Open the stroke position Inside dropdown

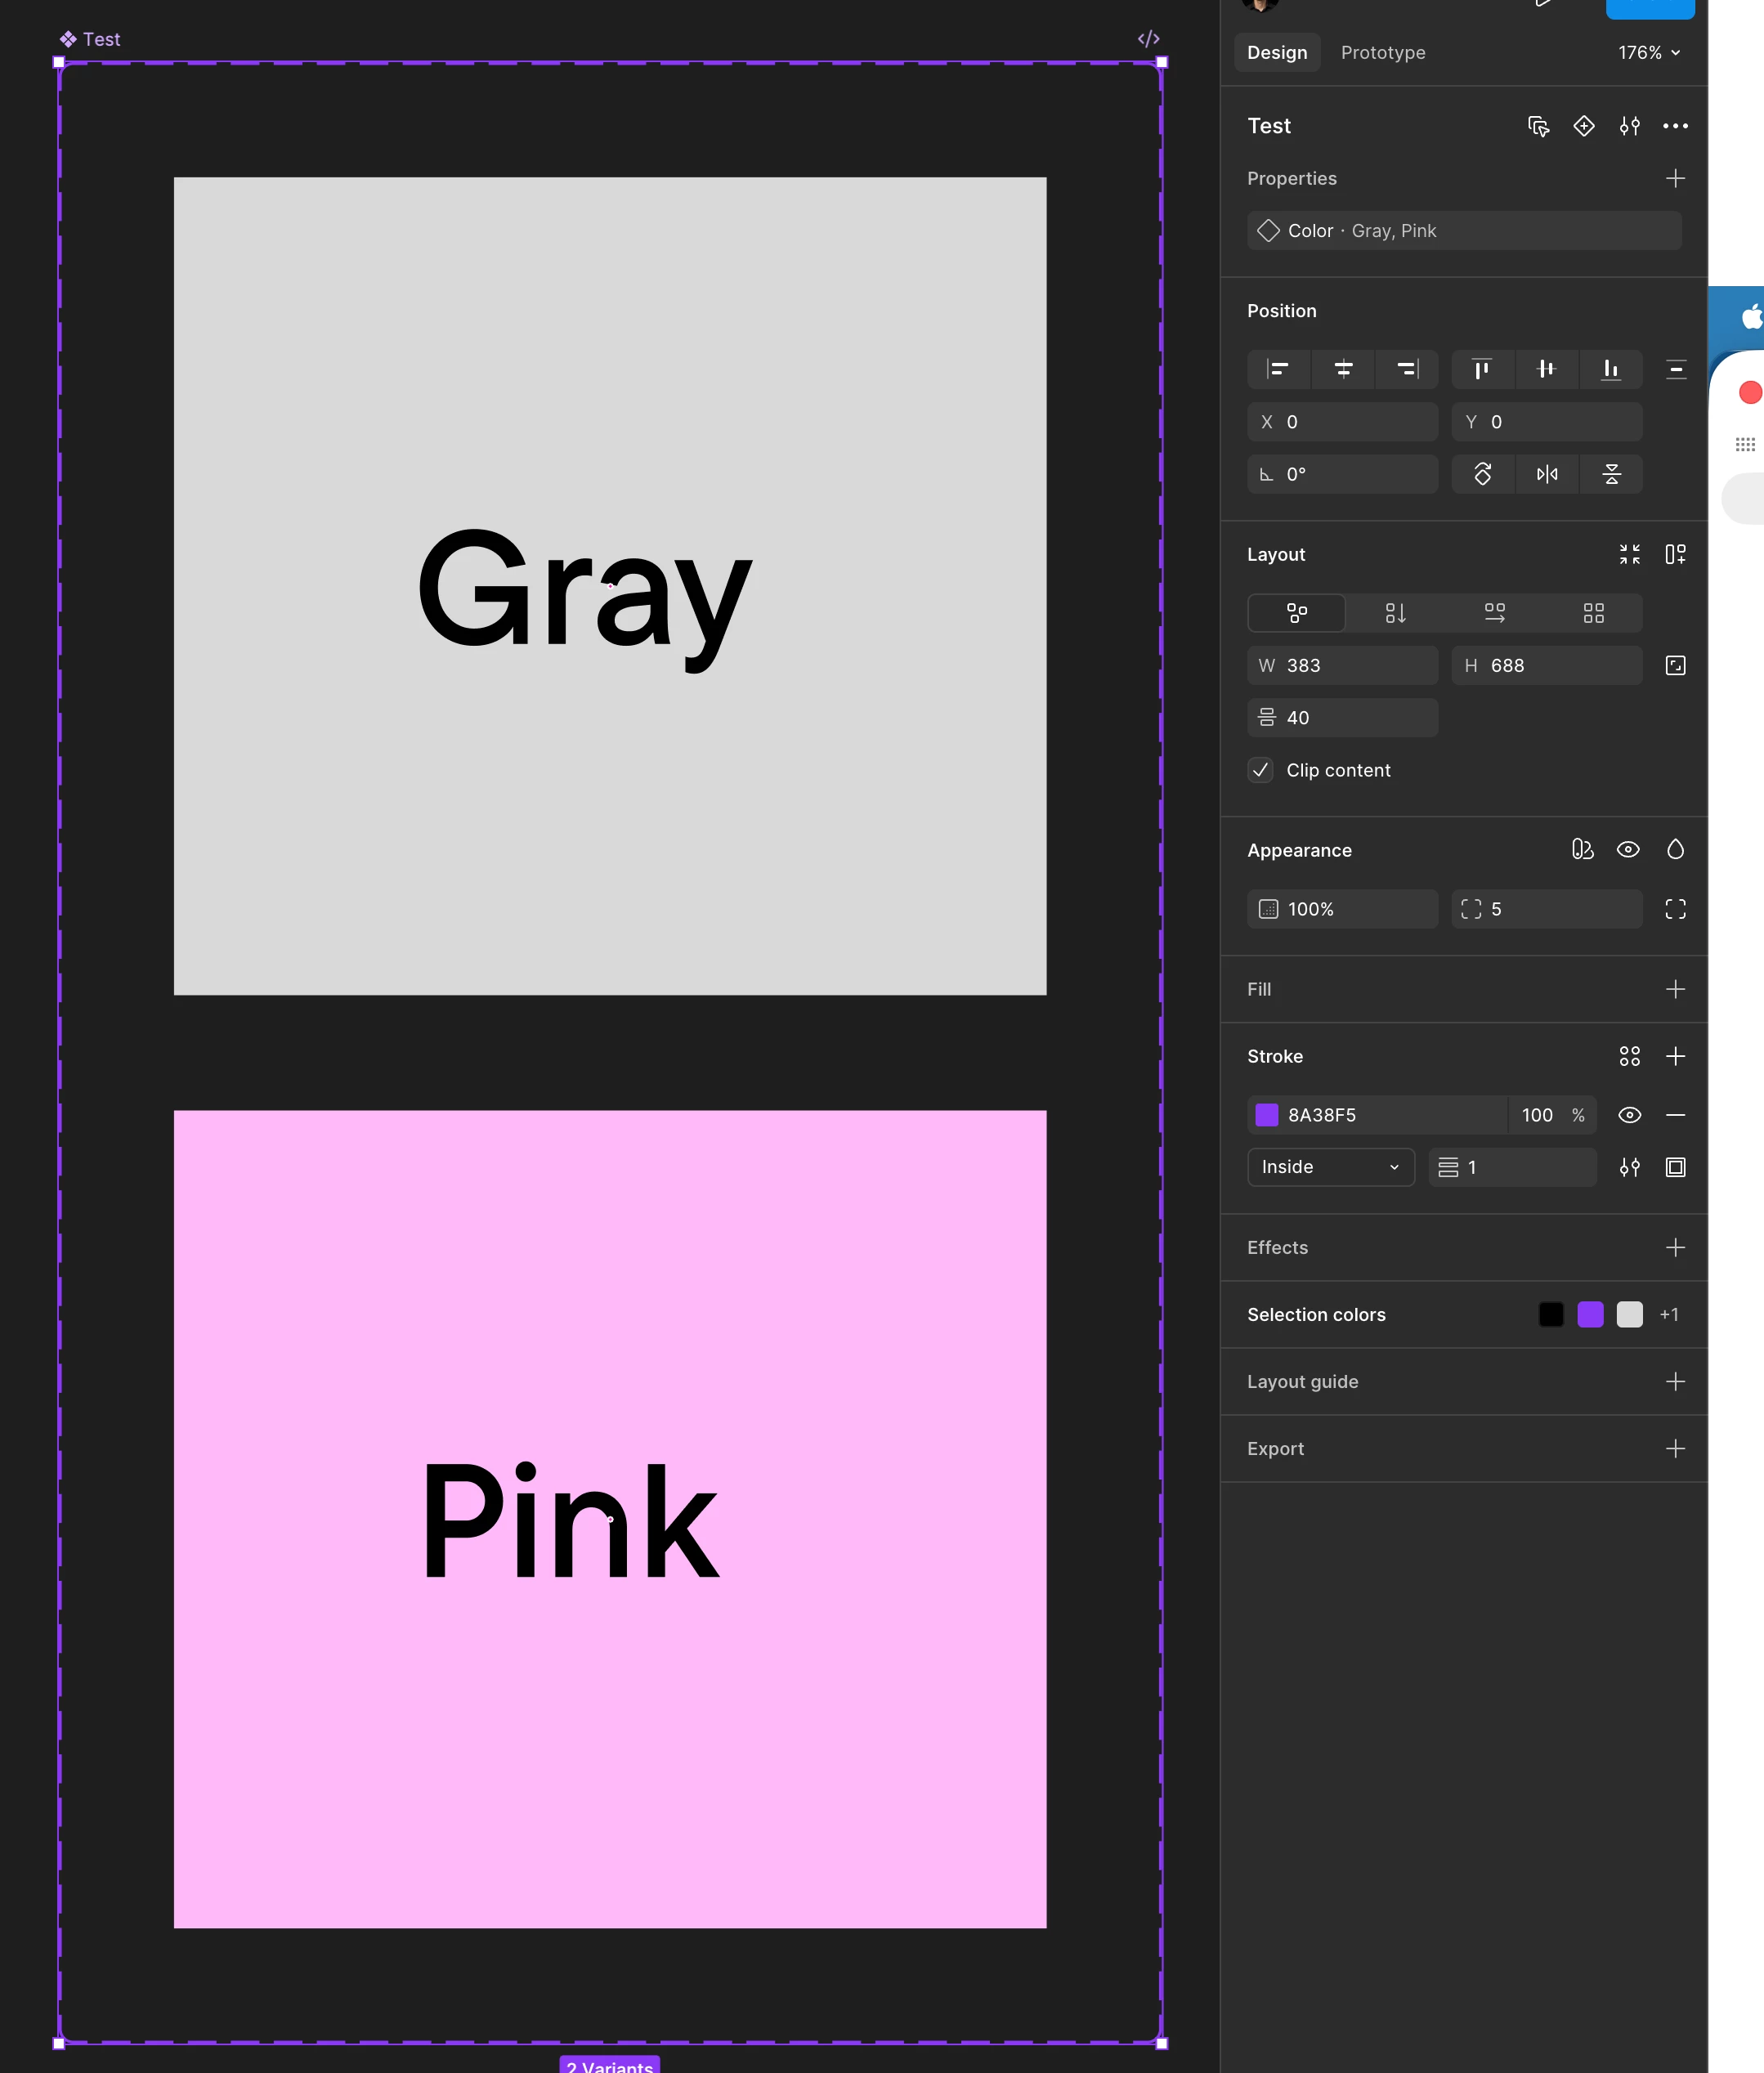pos(1330,1167)
